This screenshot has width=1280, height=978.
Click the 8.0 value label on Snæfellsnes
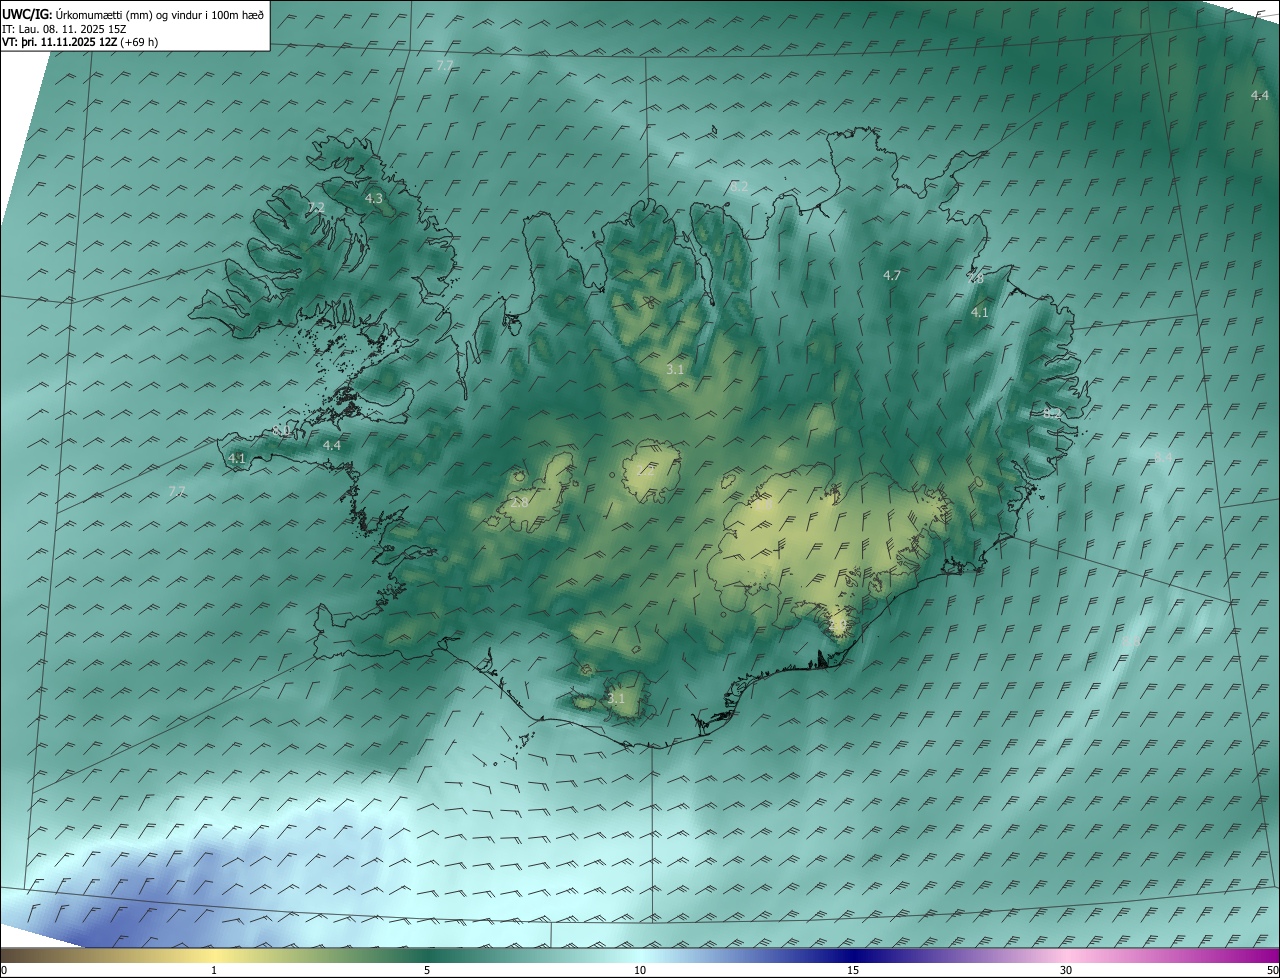pyautogui.click(x=282, y=431)
